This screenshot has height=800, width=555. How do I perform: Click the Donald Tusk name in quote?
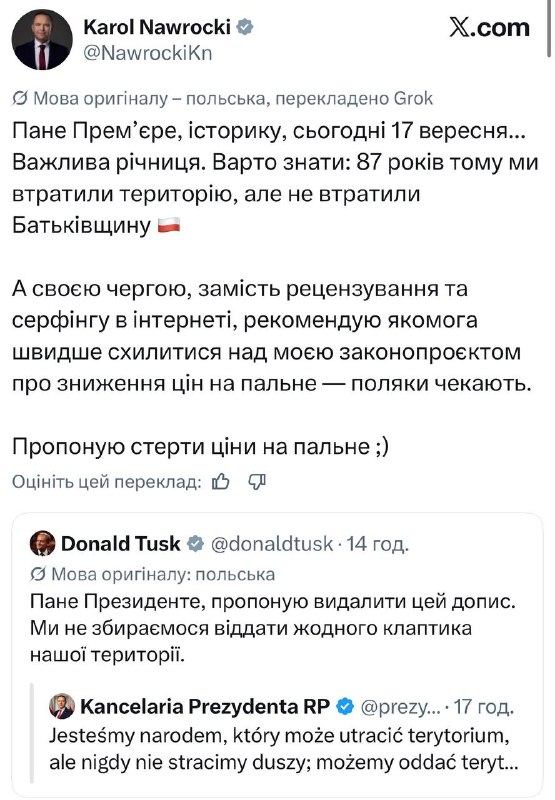tap(120, 544)
